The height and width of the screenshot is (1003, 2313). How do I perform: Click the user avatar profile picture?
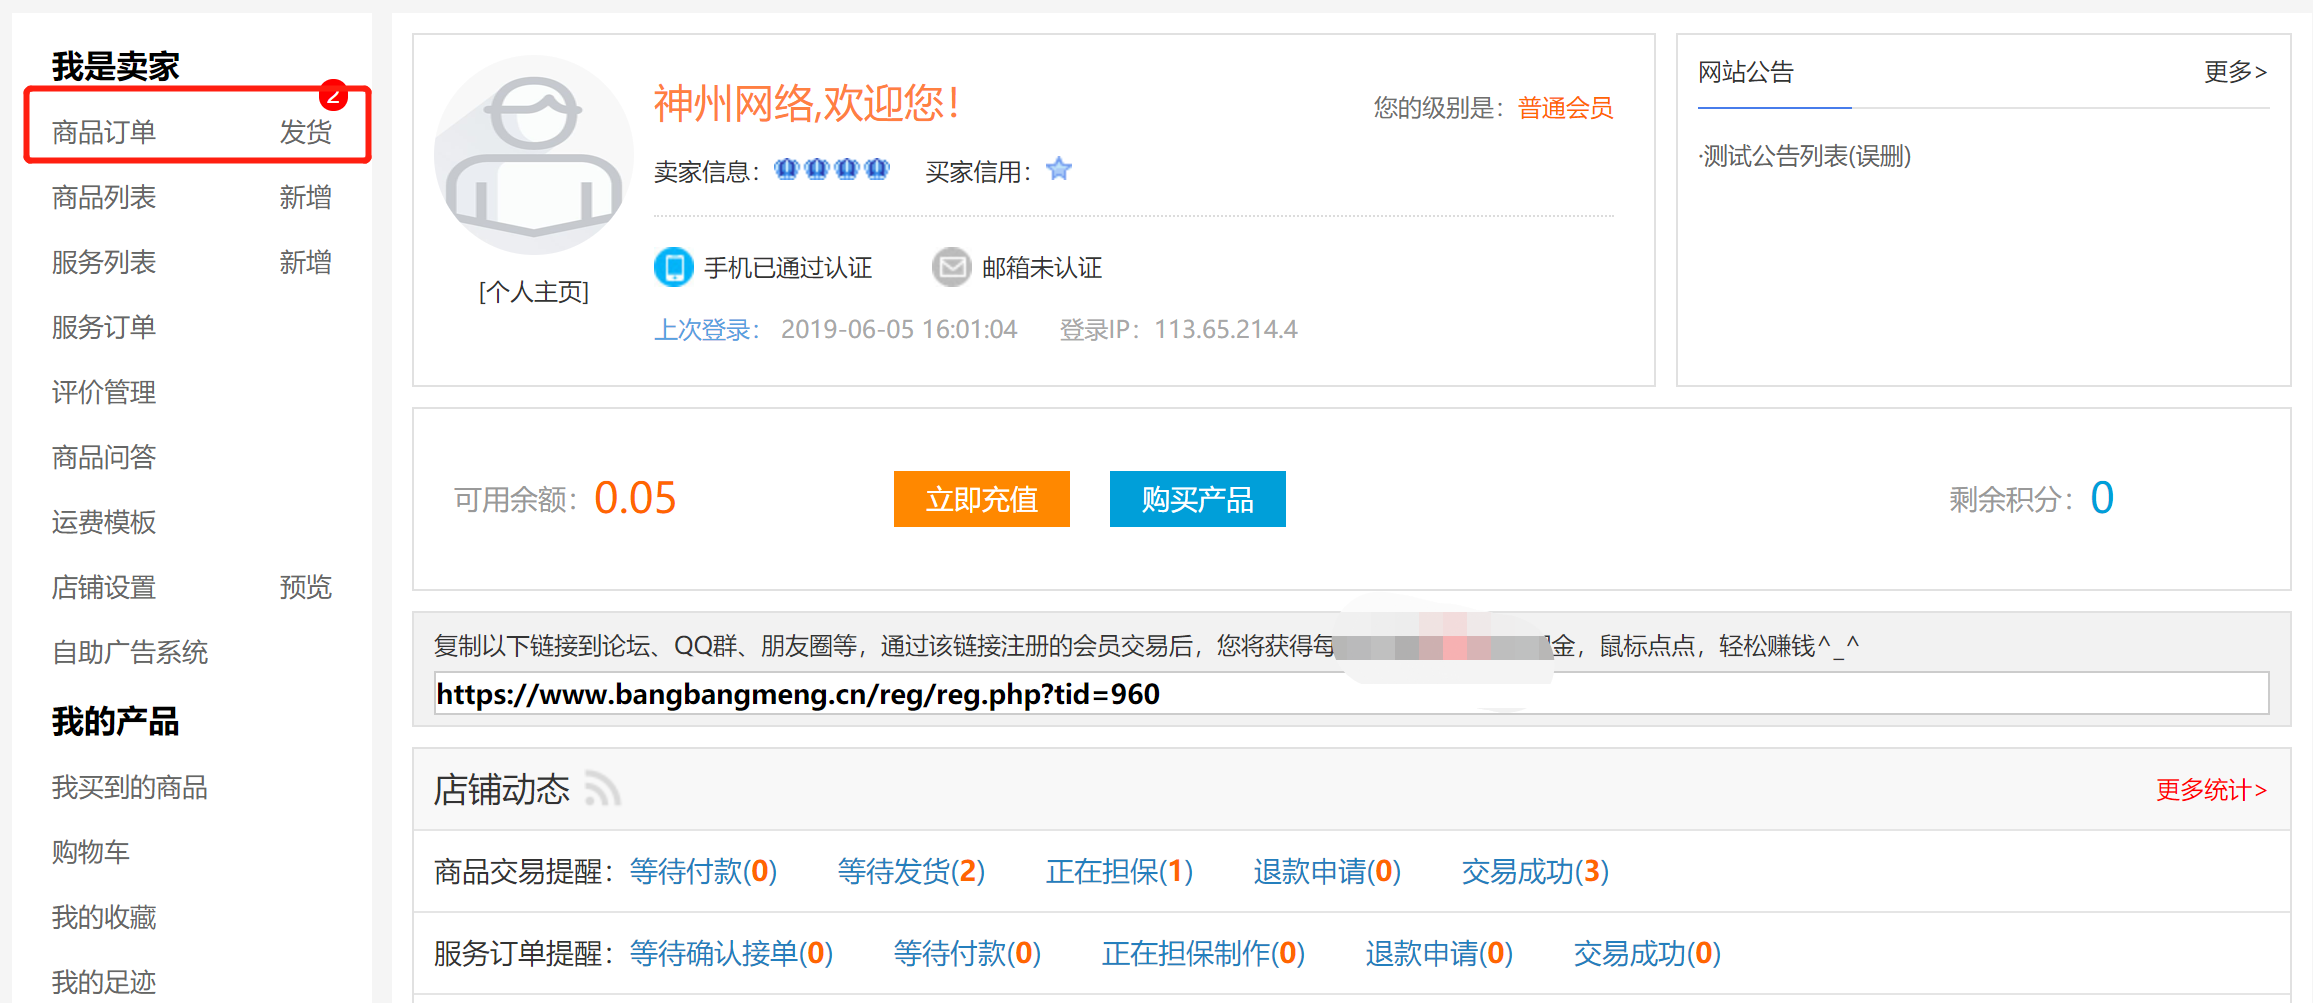click(x=533, y=155)
